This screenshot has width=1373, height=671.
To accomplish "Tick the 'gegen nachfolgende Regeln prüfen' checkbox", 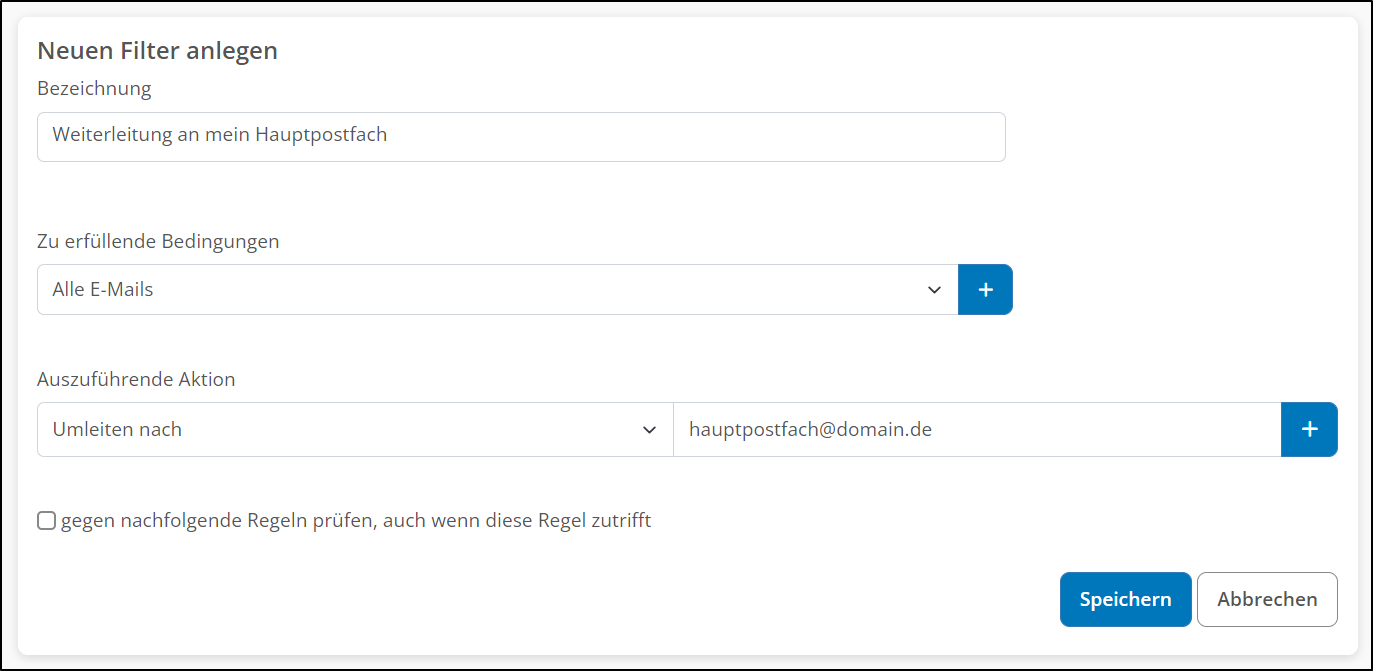I will 46,520.
